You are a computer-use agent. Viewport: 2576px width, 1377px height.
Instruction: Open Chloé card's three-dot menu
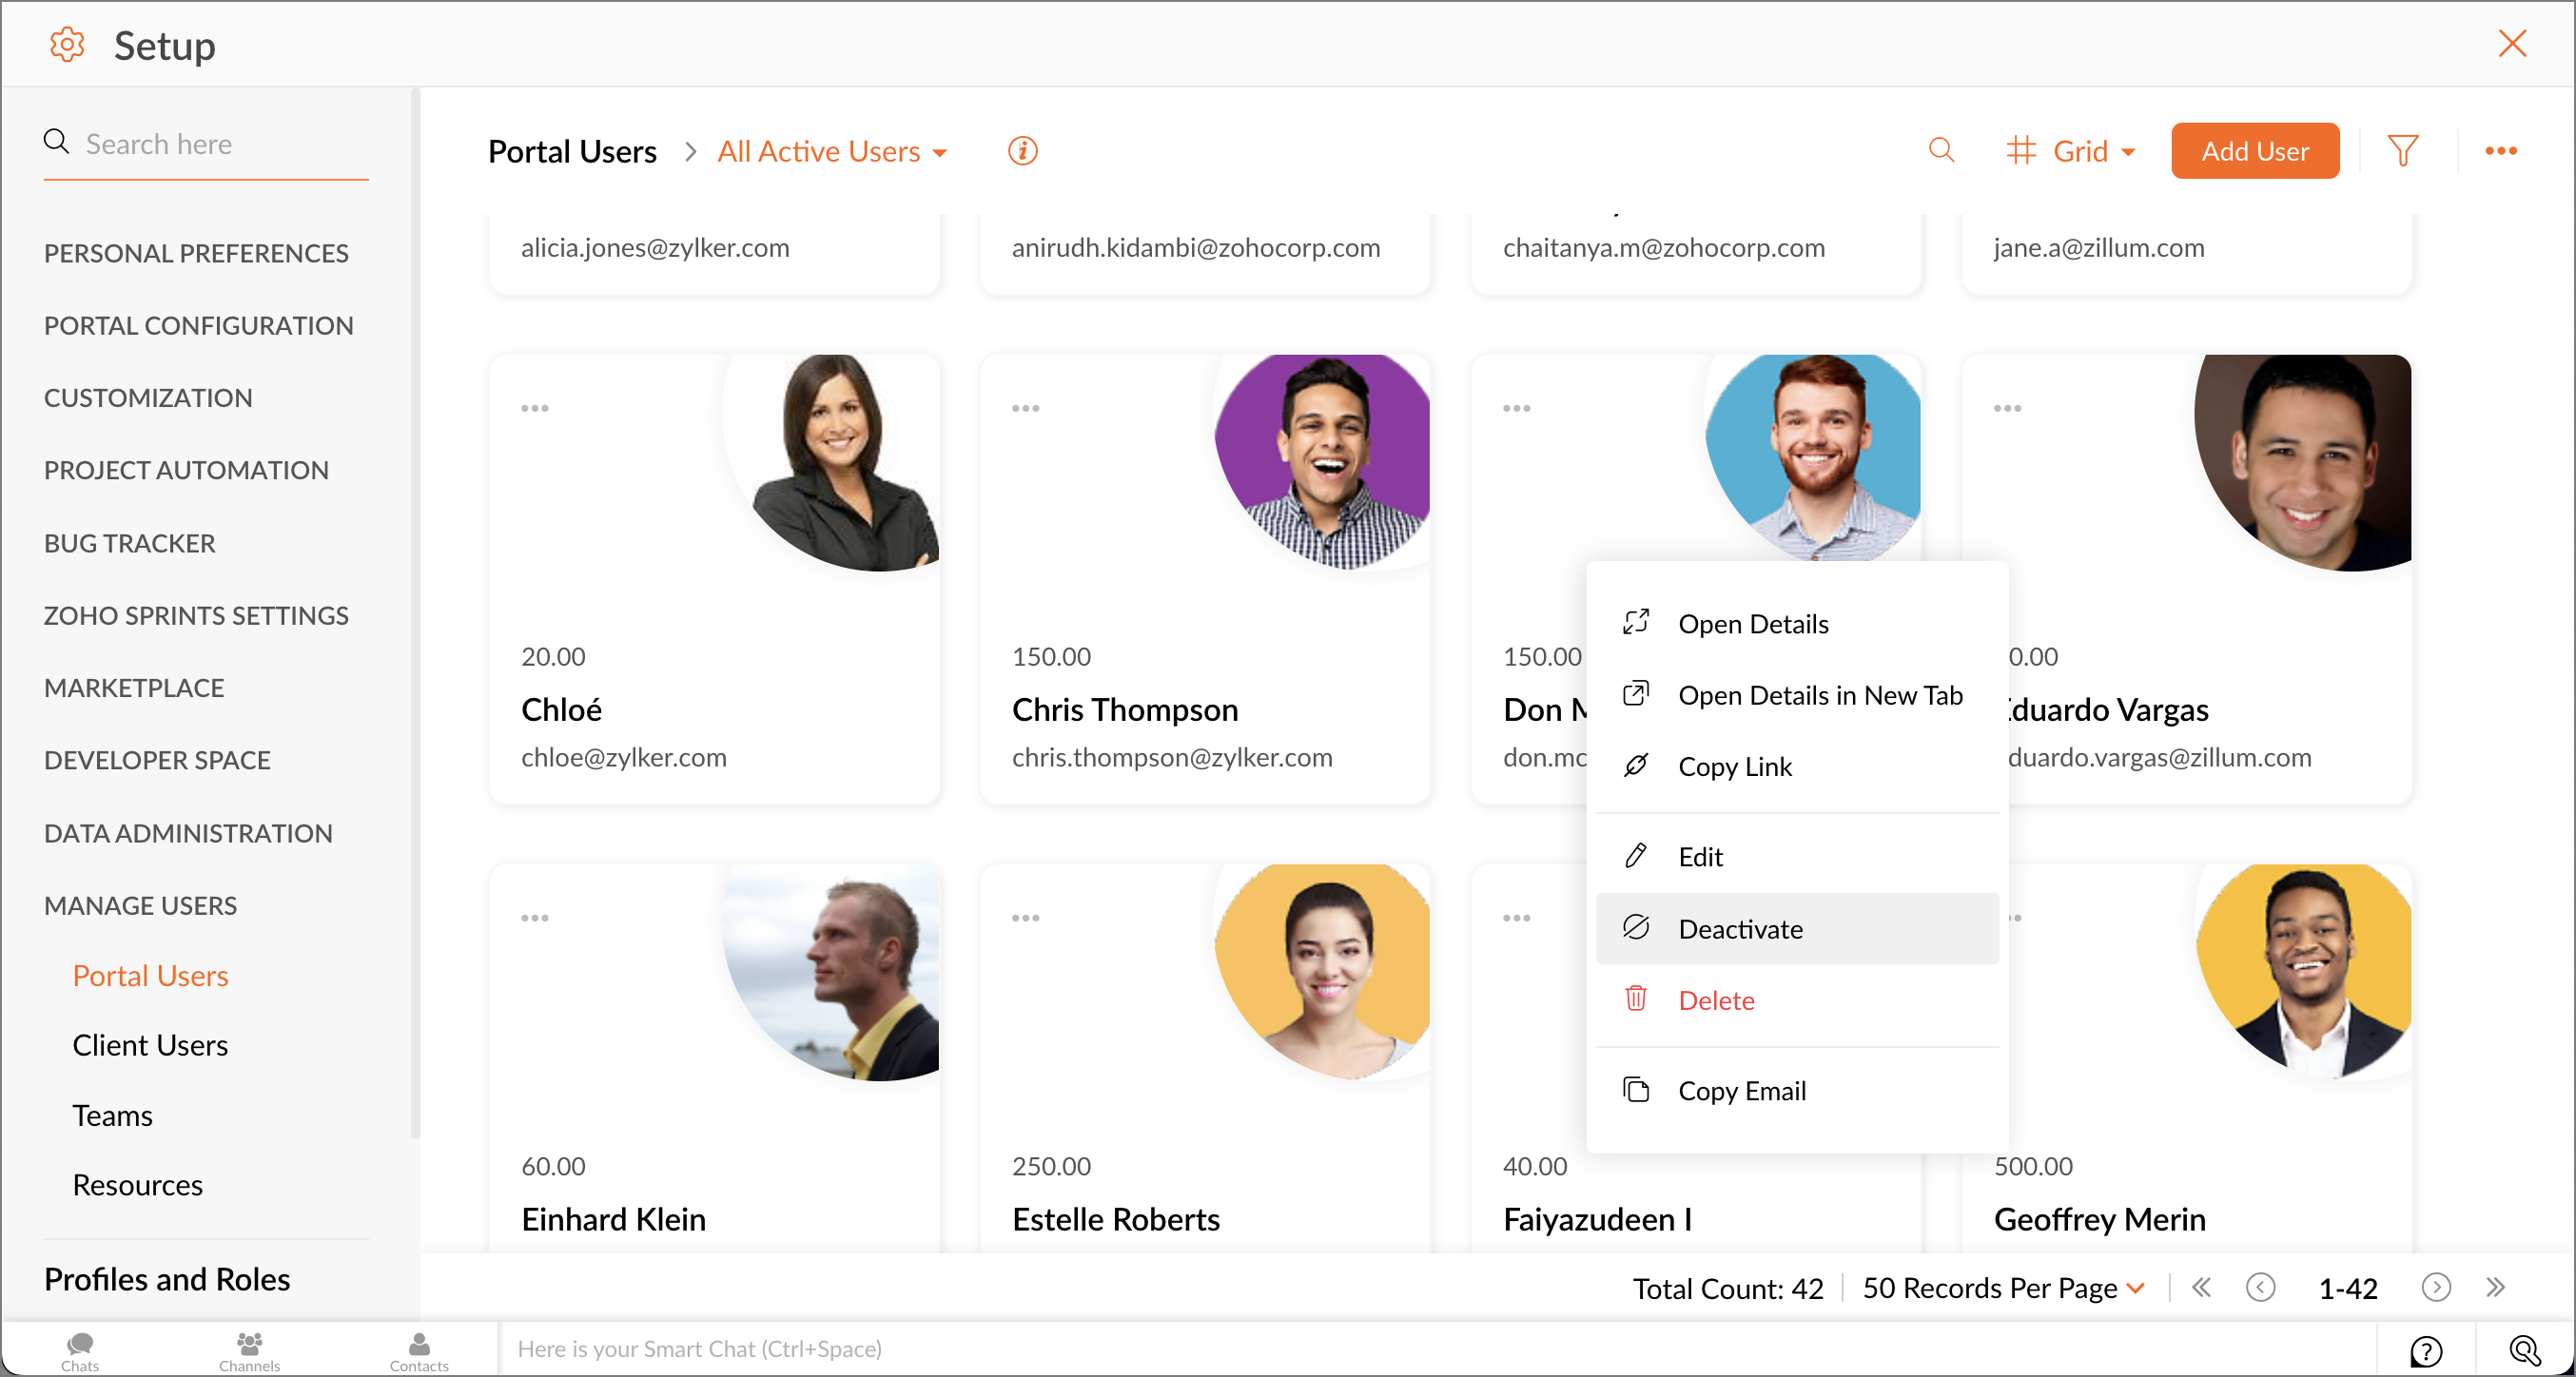point(534,408)
